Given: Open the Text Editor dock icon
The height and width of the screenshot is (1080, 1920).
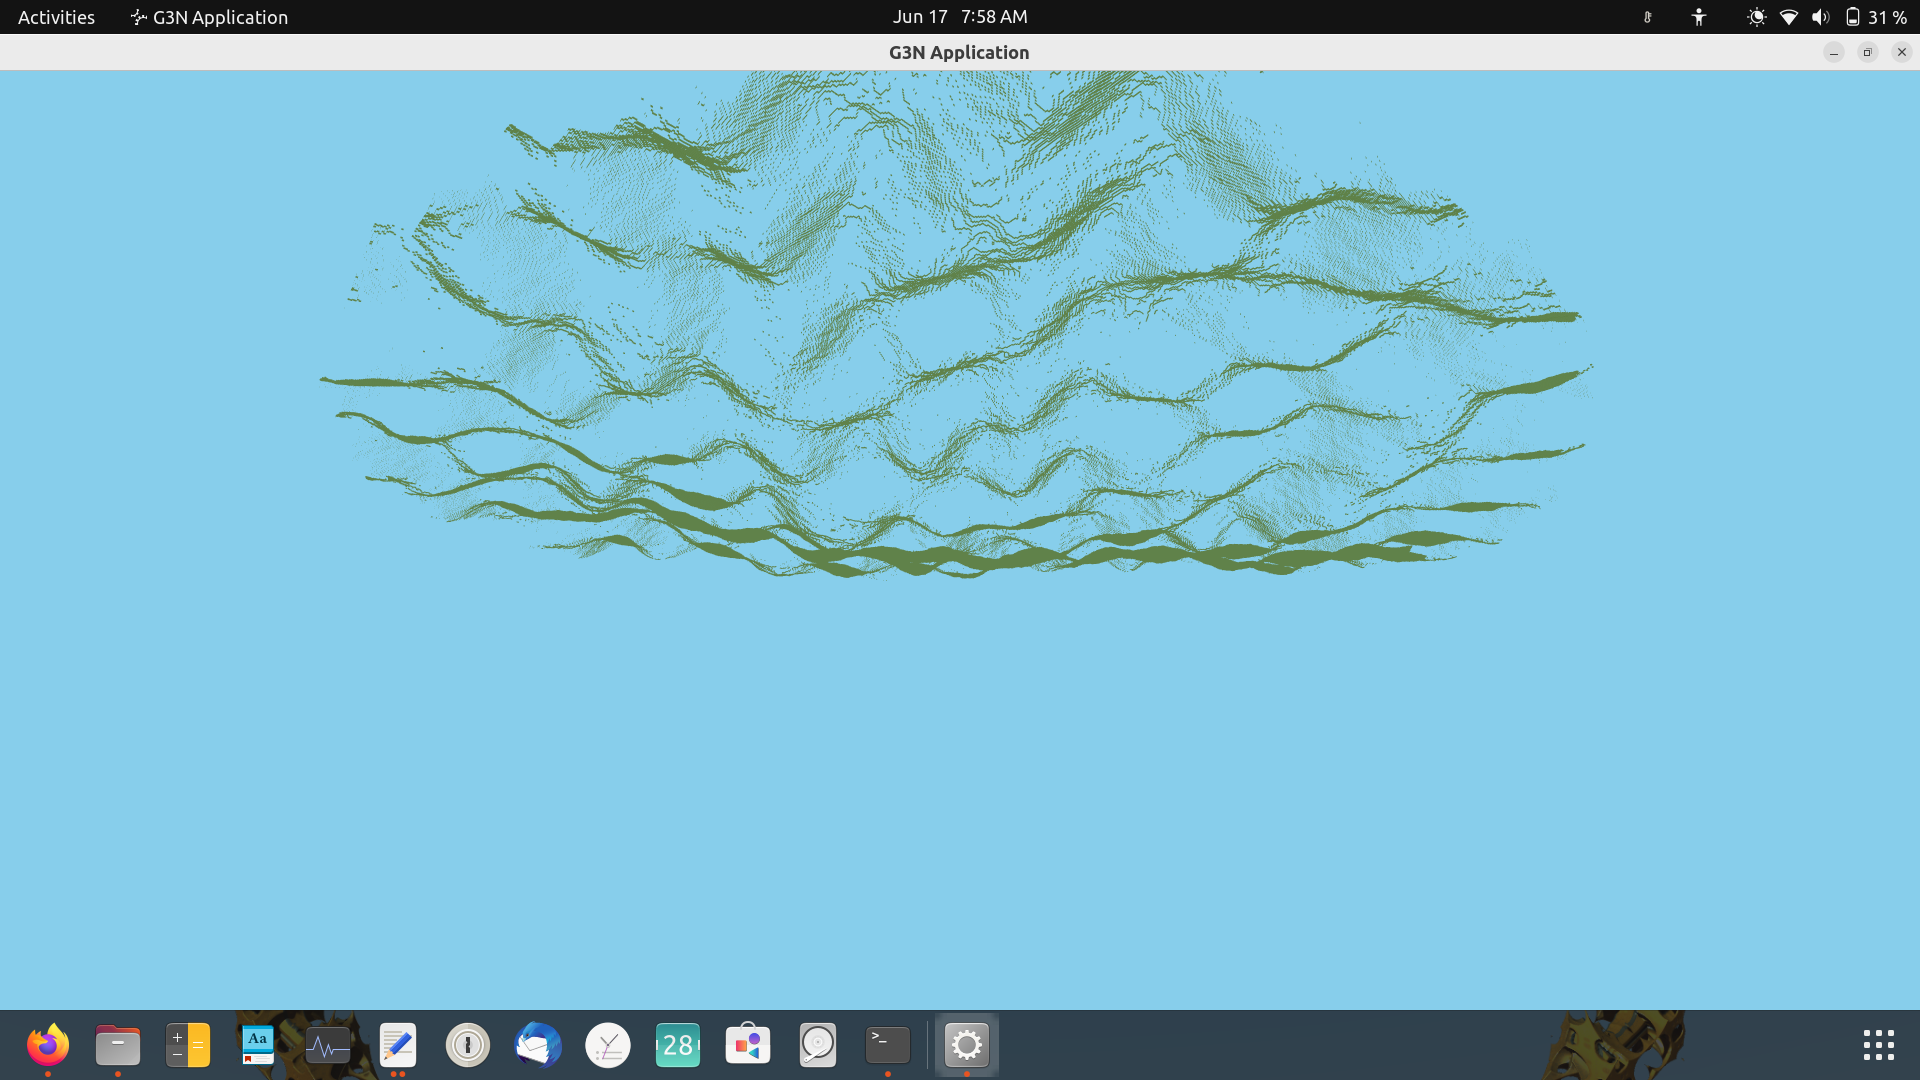Looking at the screenshot, I should (398, 1046).
